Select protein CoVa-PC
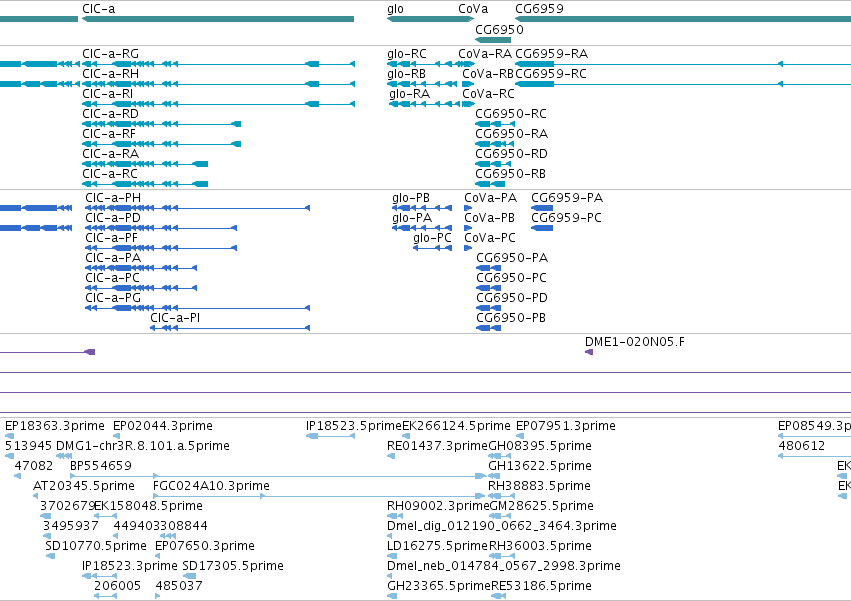Screen dimensions: 851x601 [x=490, y=238]
